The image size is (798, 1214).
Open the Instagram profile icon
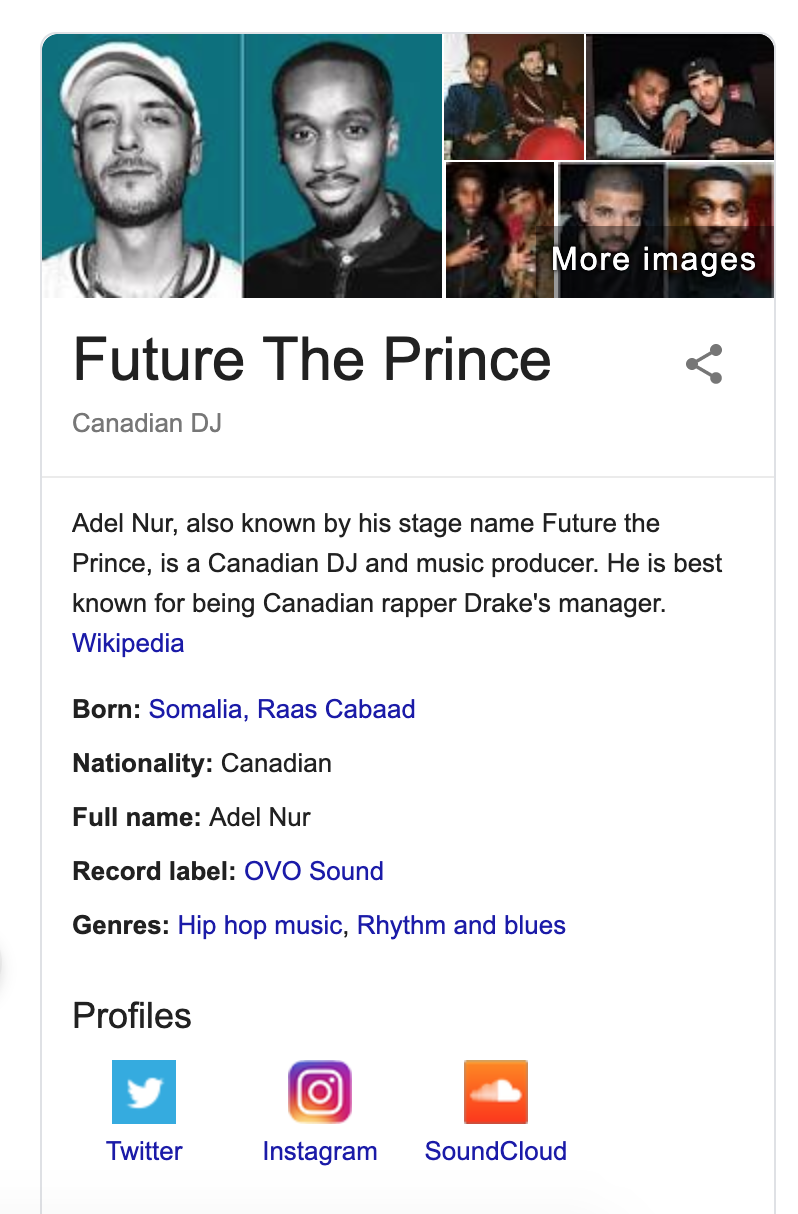pyautogui.click(x=320, y=1092)
